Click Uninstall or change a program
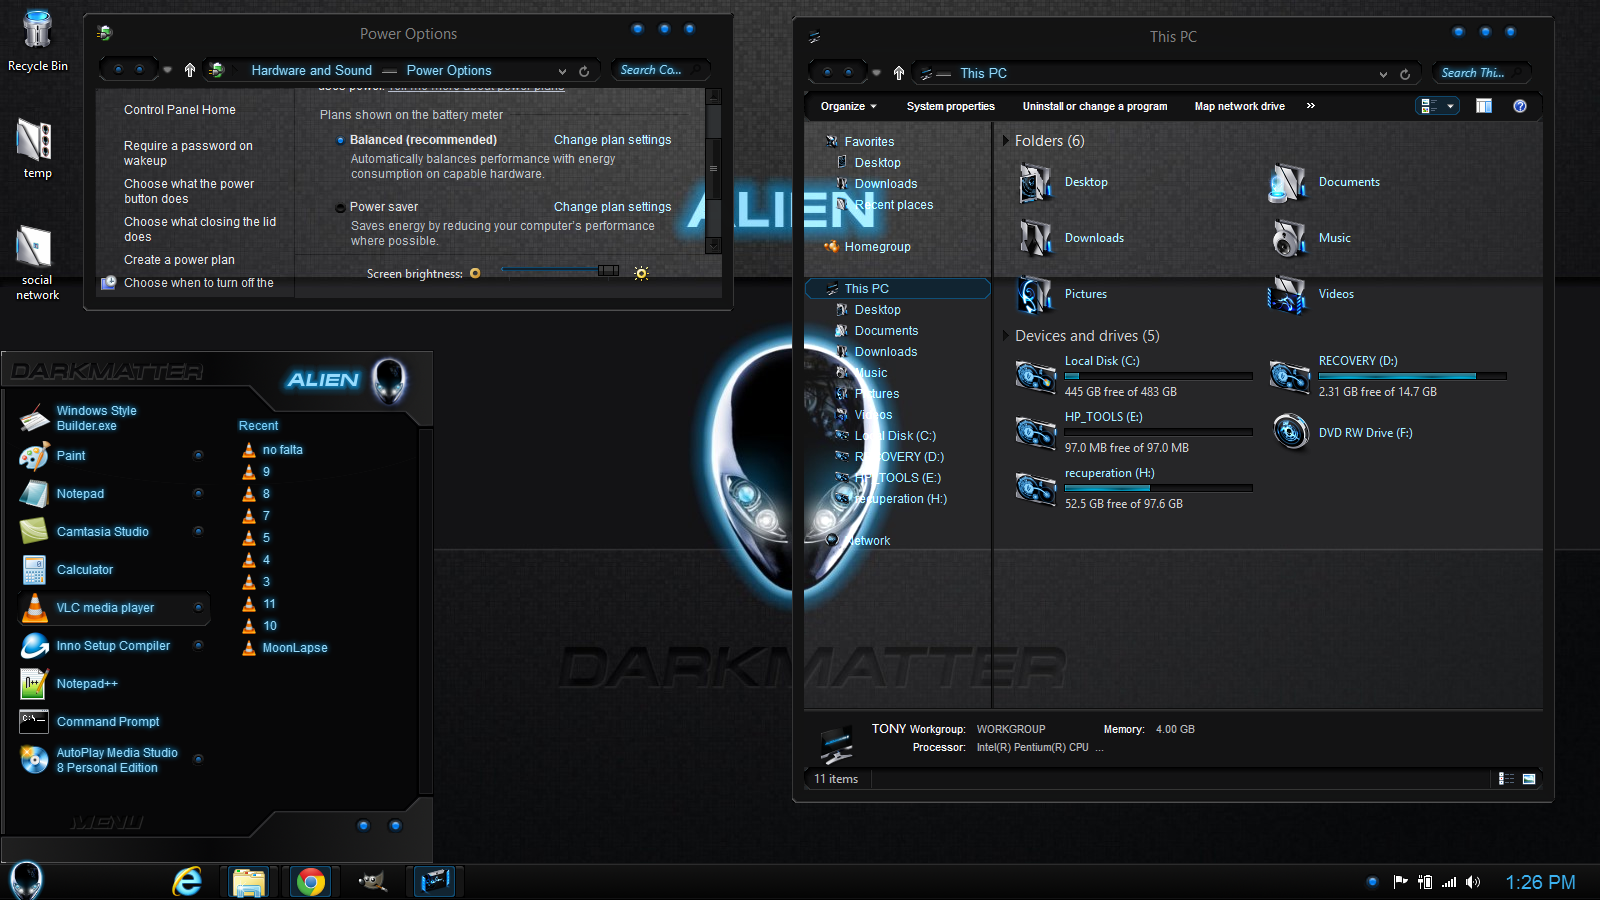This screenshot has width=1600, height=900. point(1095,106)
